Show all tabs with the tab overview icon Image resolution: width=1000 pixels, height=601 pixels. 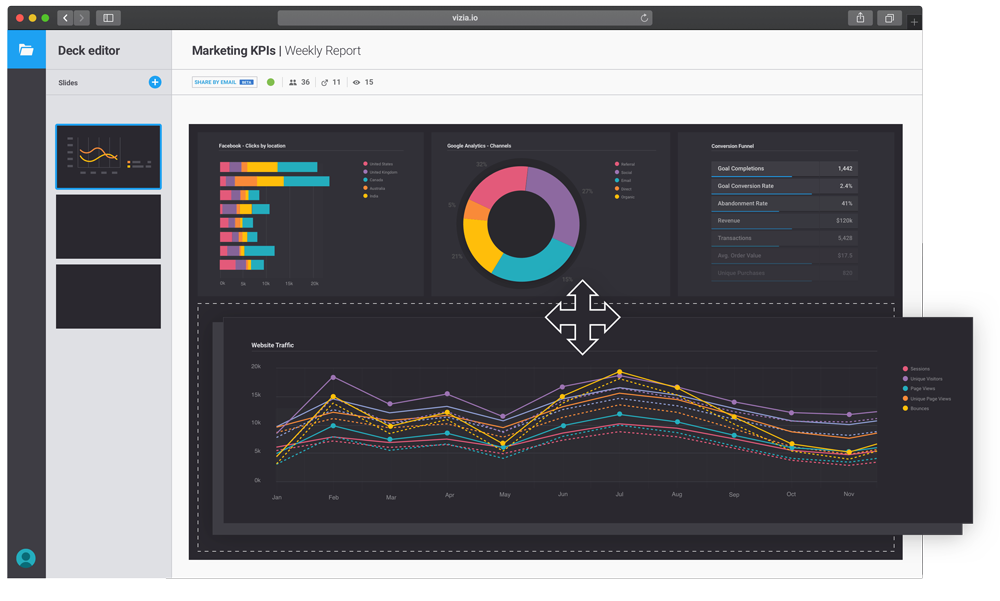888,18
